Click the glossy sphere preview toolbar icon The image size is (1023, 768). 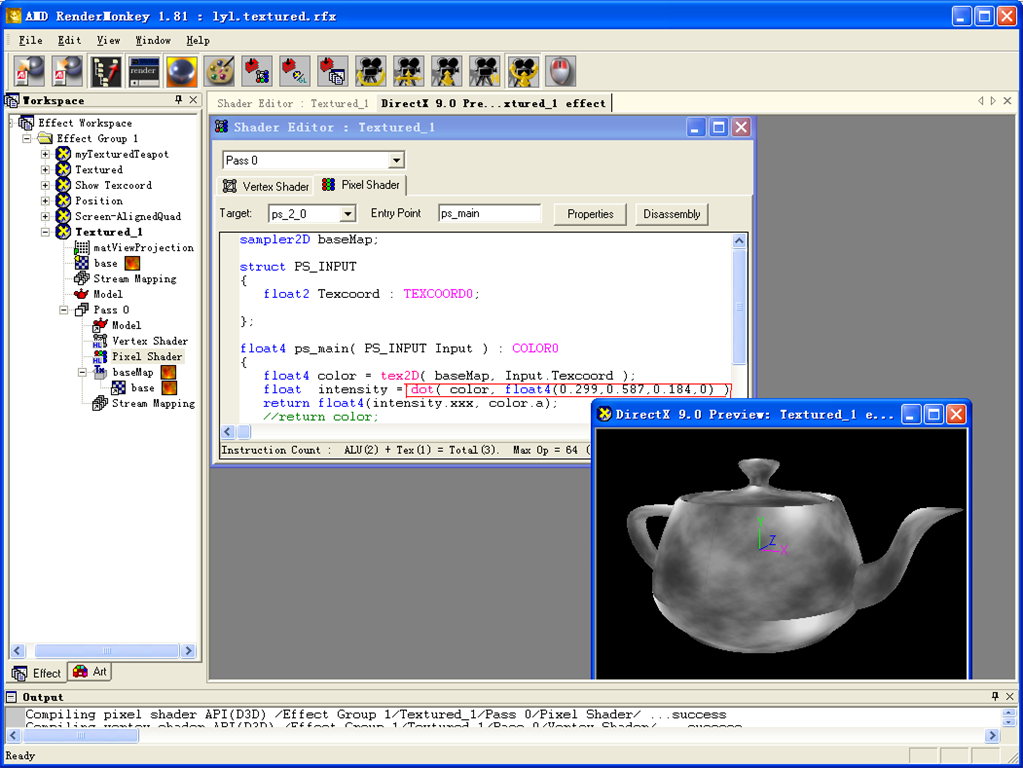[181, 71]
